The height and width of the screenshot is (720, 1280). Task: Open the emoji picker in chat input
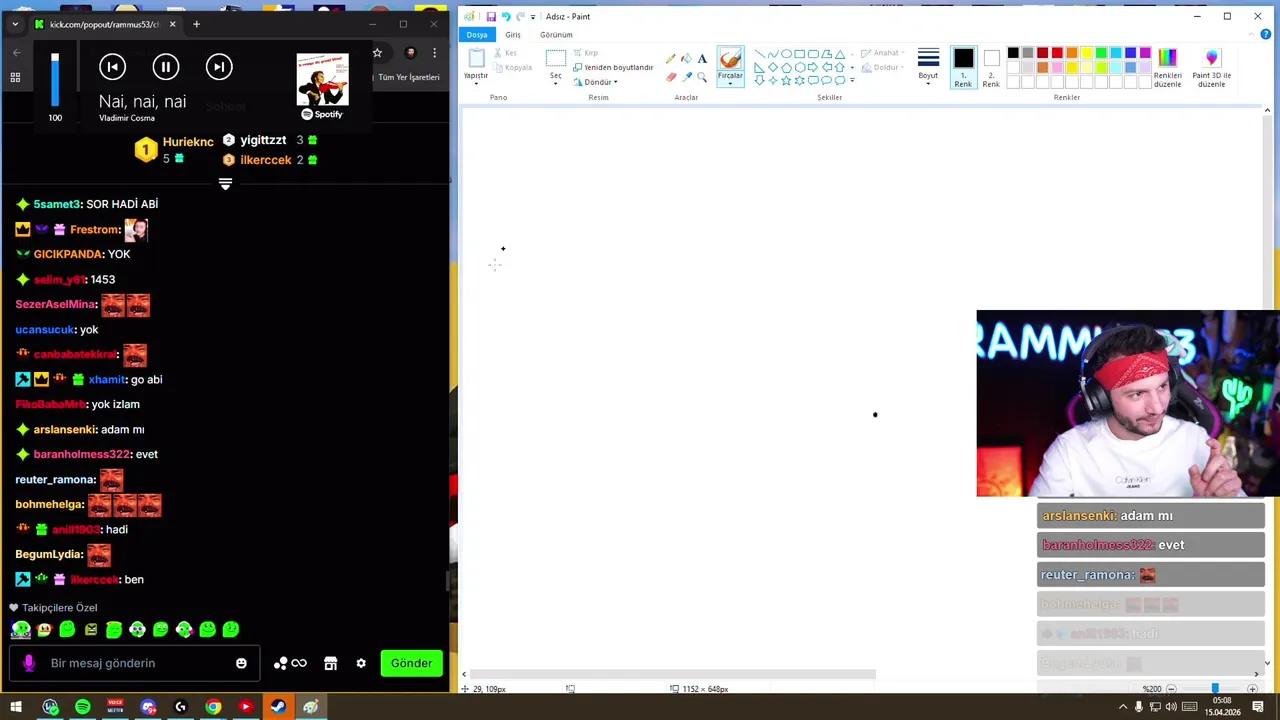coord(241,663)
